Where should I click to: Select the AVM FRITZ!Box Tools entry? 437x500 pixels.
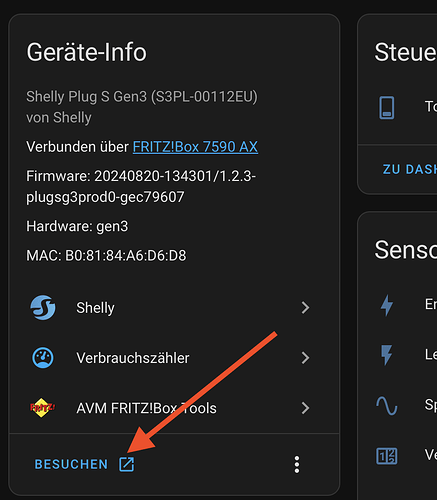coord(170,408)
